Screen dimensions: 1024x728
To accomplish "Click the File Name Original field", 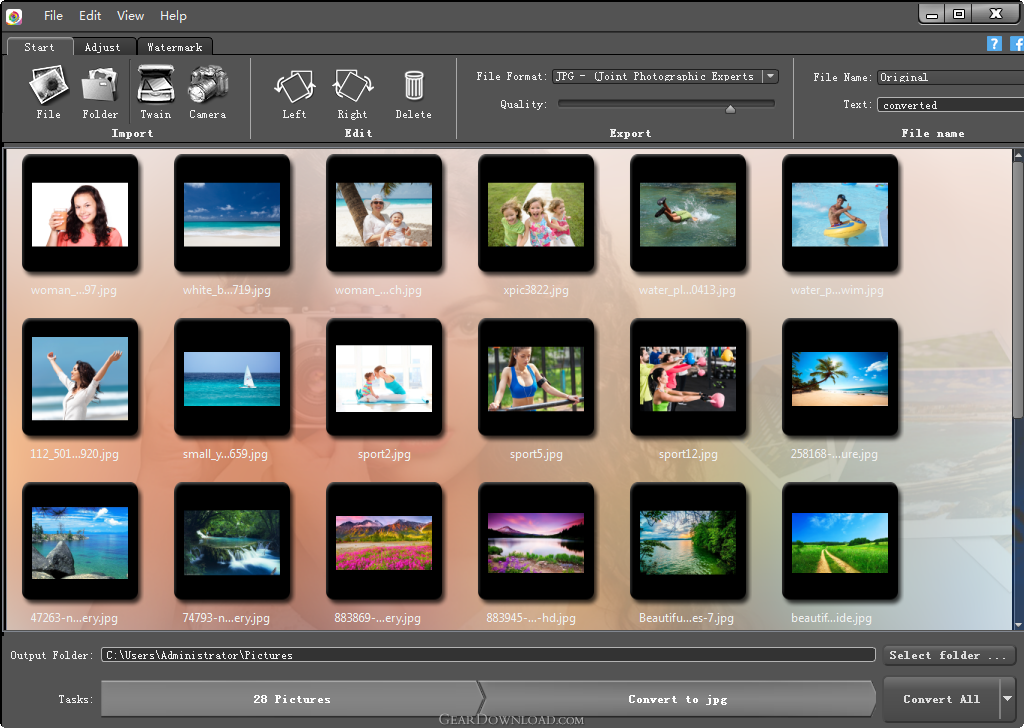I will pyautogui.click(x=950, y=77).
